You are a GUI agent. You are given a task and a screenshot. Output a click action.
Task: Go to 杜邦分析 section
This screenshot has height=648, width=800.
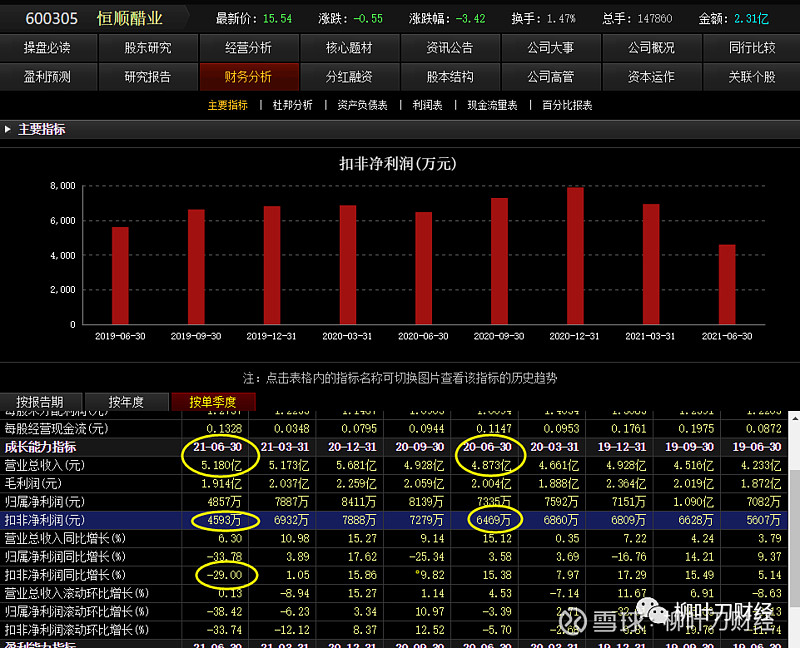(x=292, y=106)
